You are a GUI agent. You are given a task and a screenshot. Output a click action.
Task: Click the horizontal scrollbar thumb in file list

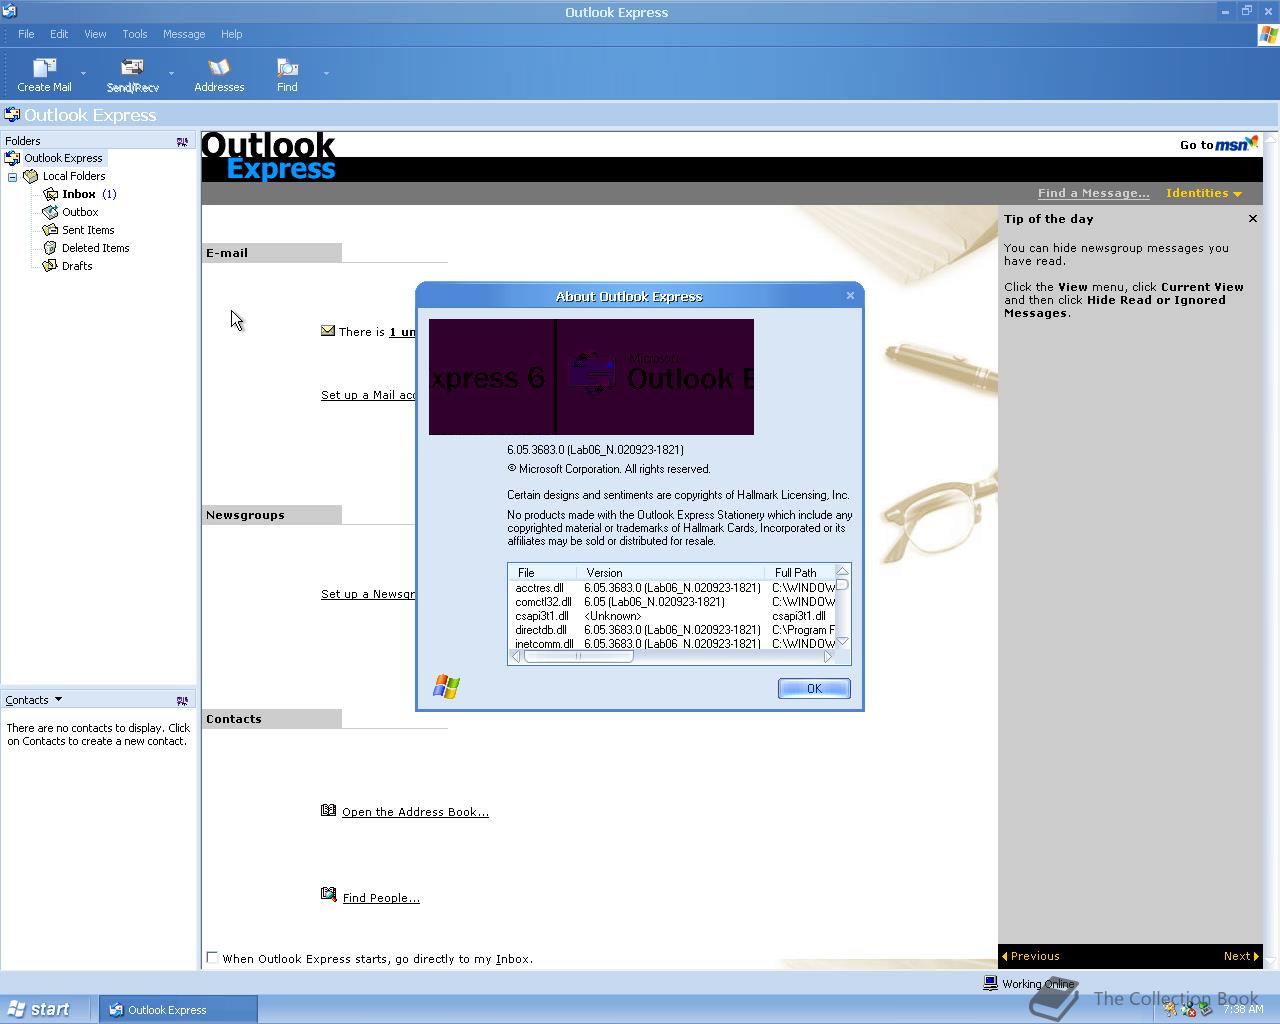[578, 657]
